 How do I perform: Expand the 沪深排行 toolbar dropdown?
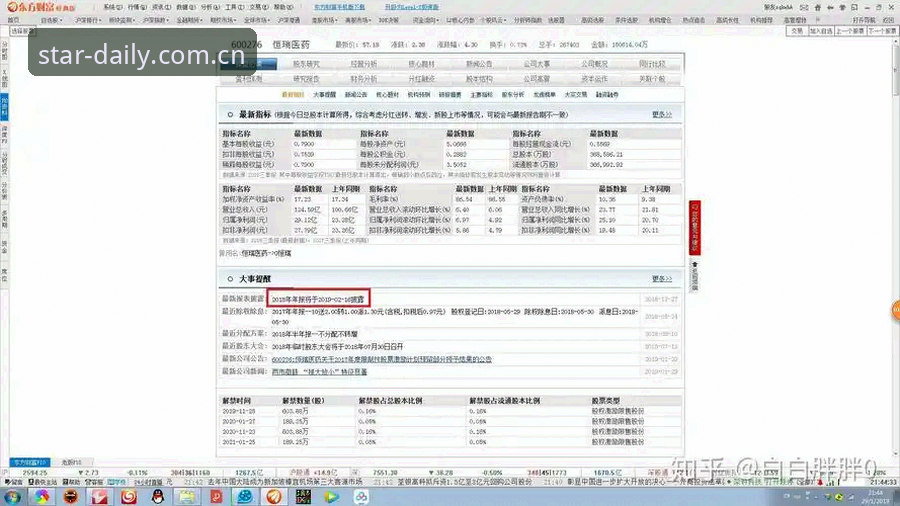[x=88, y=20]
